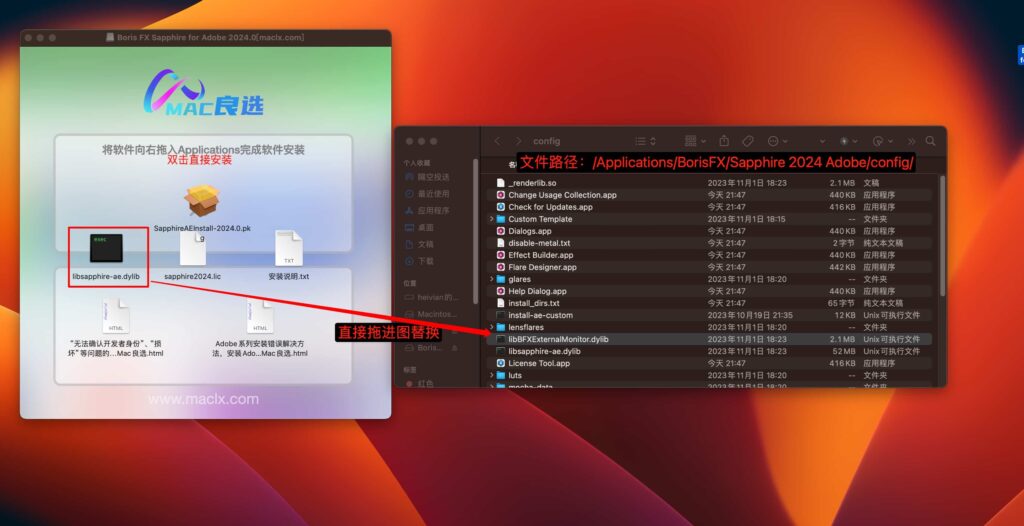The width and height of the screenshot is (1024, 526).
Task: Click the Finder tags icon
Action: [748, 141]
